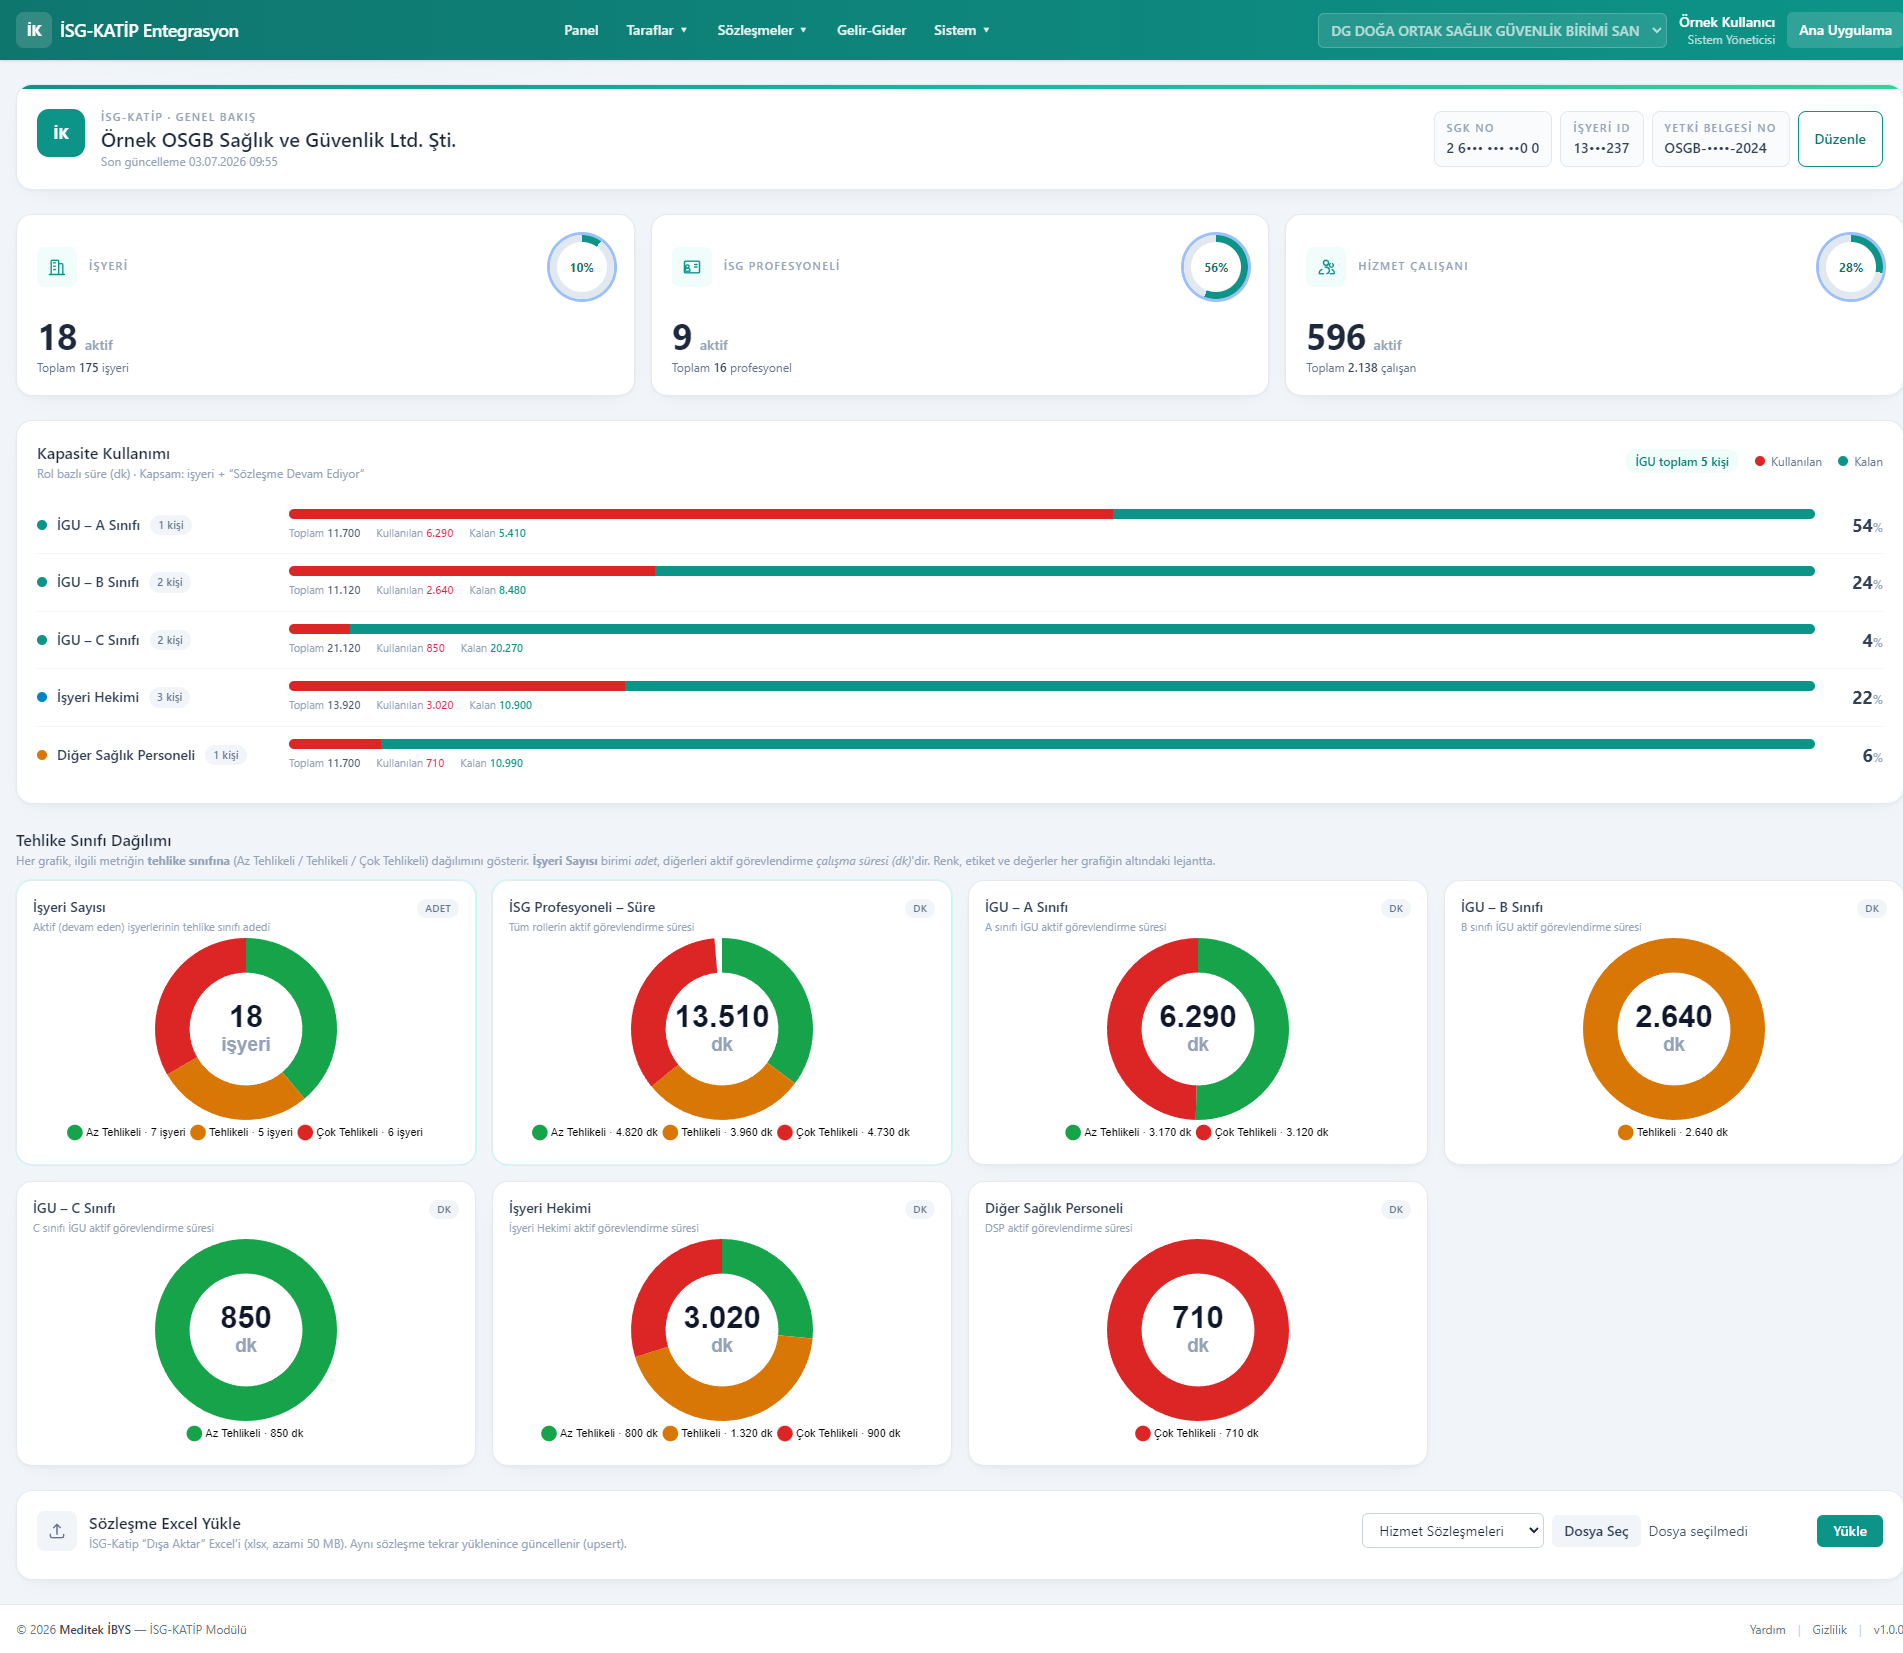1903x1653 pixels.
Task: Click the upload icon beside Sözleşme Excel Yükle
Action: click(57, 1531)
